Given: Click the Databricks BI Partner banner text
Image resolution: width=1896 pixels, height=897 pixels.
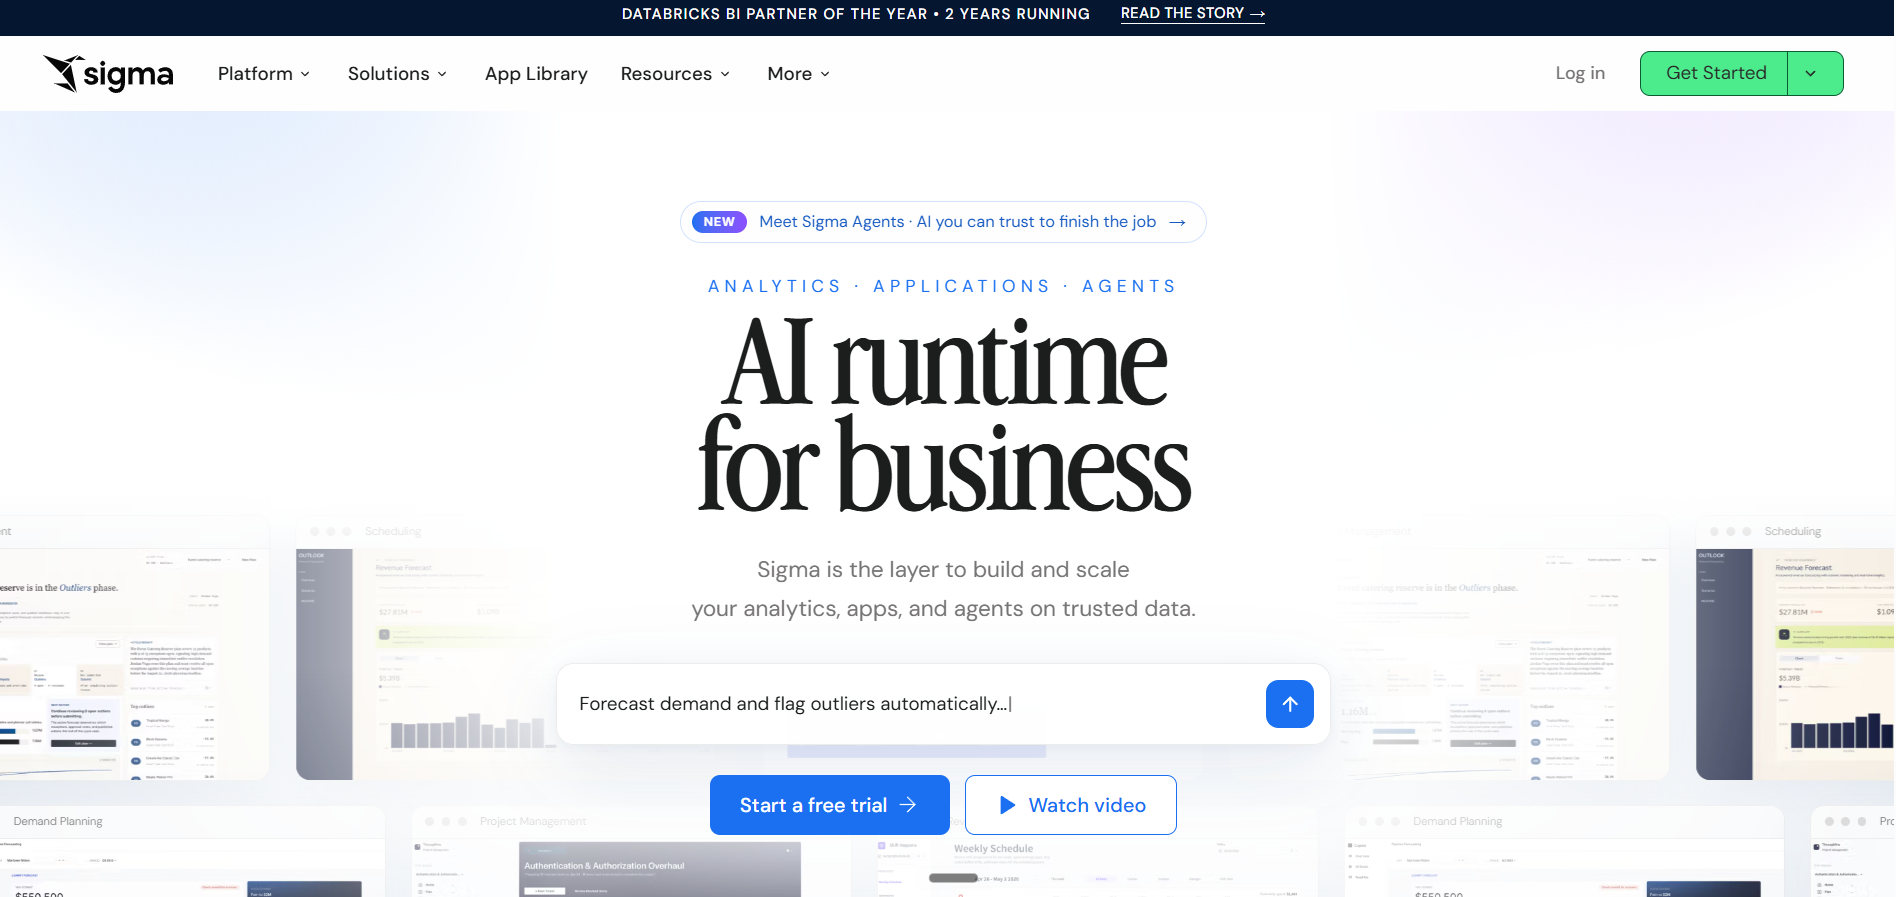Looking at the screenshot, I should point(856,13).
